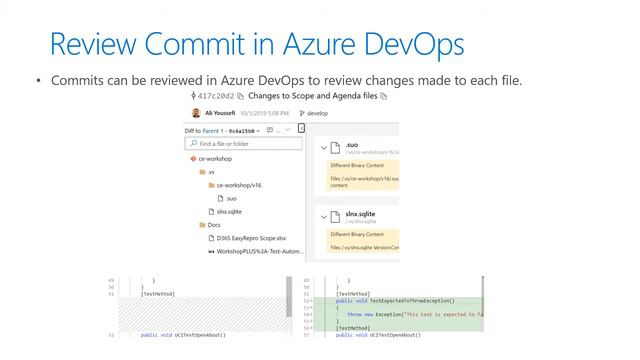Click slnx.sqlite file icon in diff card
The width and height of the screenshot is (640, 360).
[x=335, y=217]
